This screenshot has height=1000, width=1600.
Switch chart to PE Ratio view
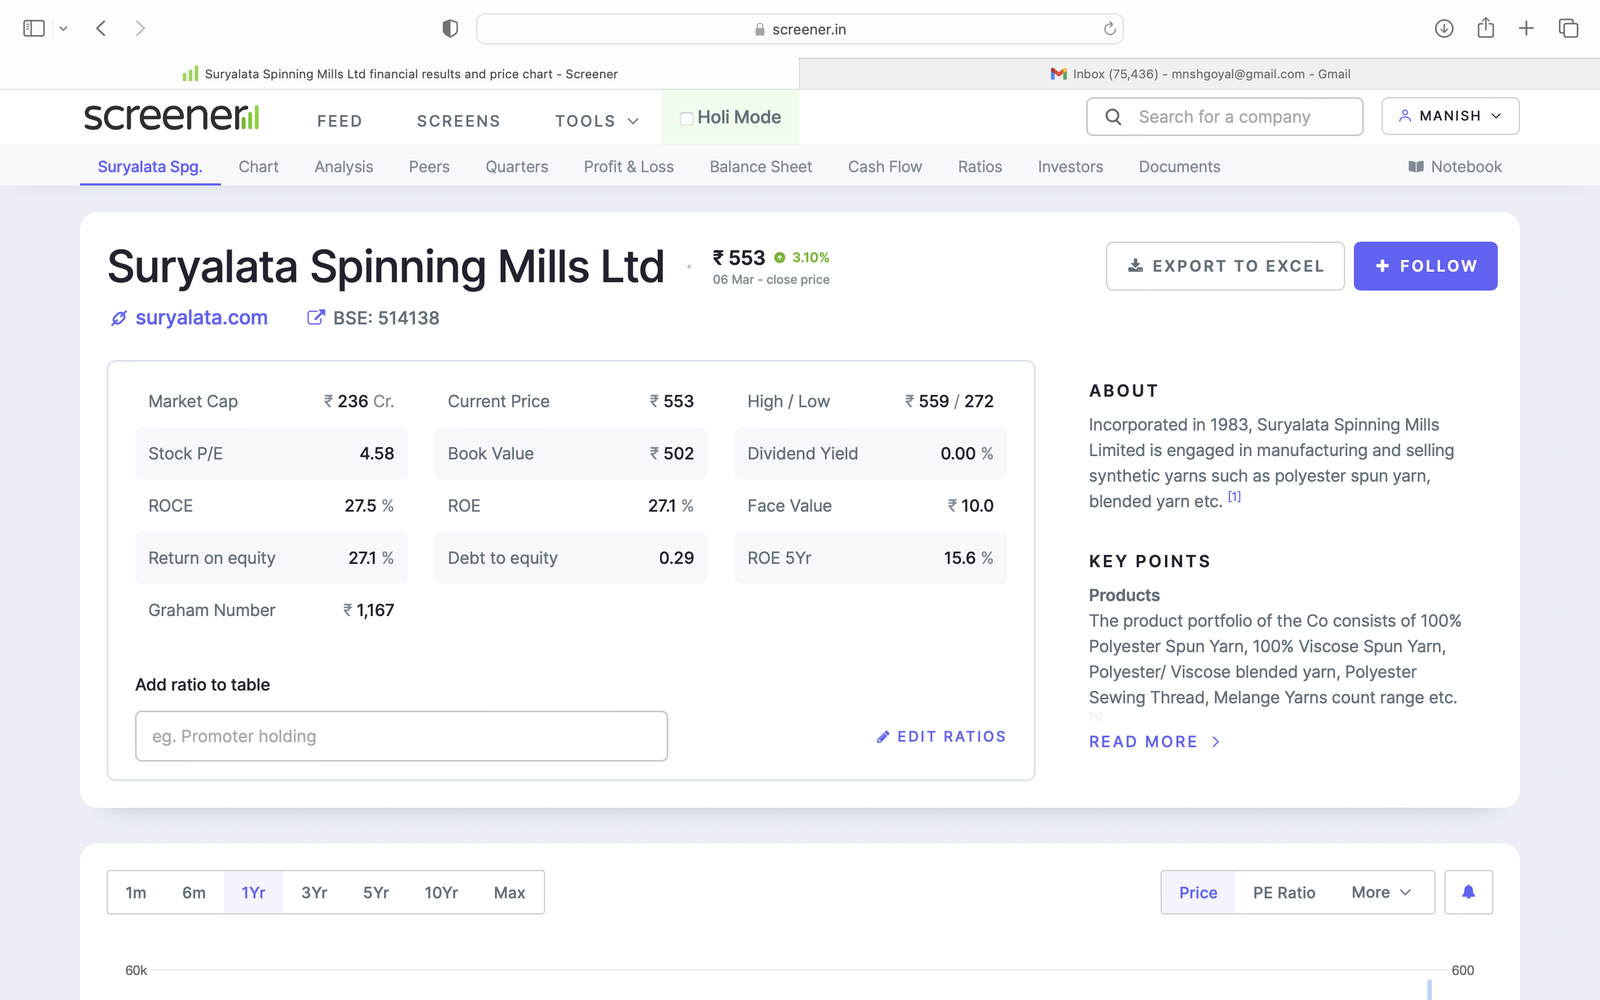[1283, 892]
